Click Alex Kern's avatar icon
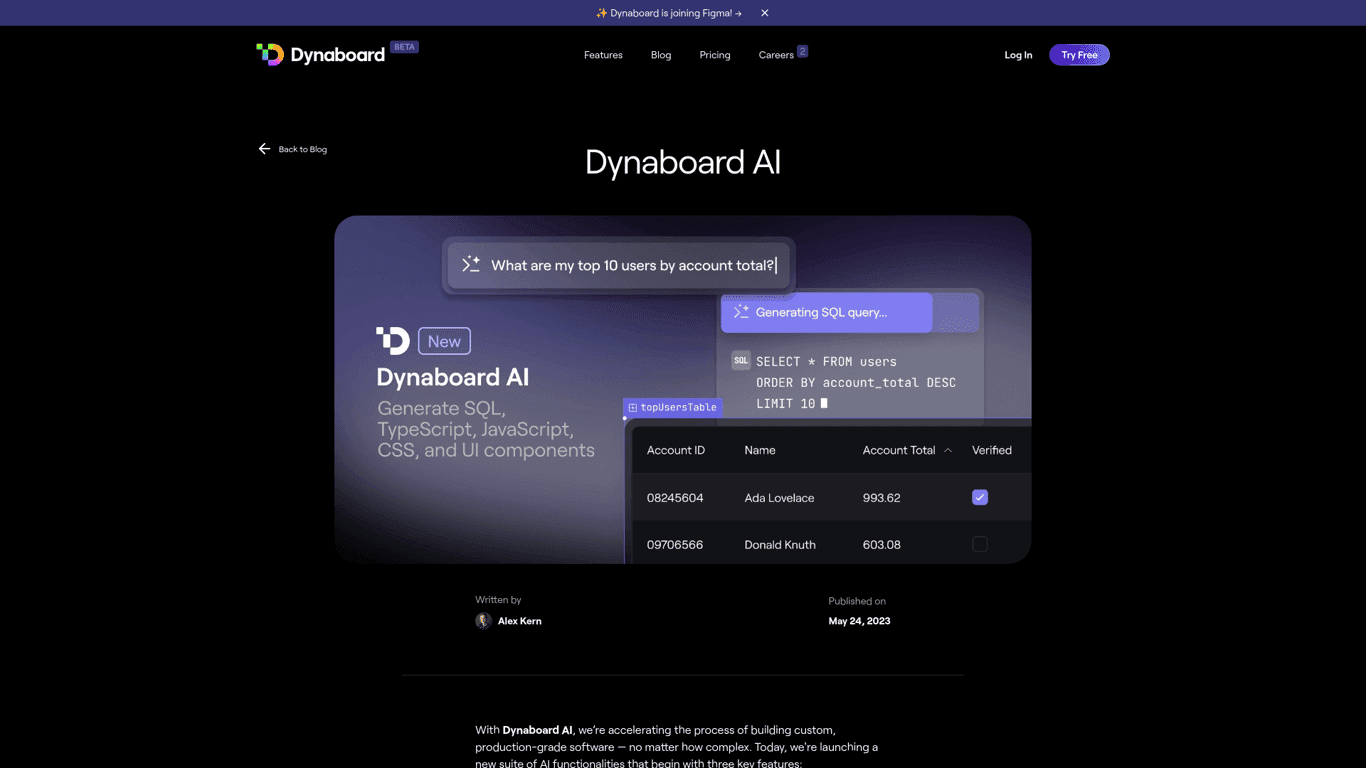Viewport: 1366px width, 768px height. (483, 620)
